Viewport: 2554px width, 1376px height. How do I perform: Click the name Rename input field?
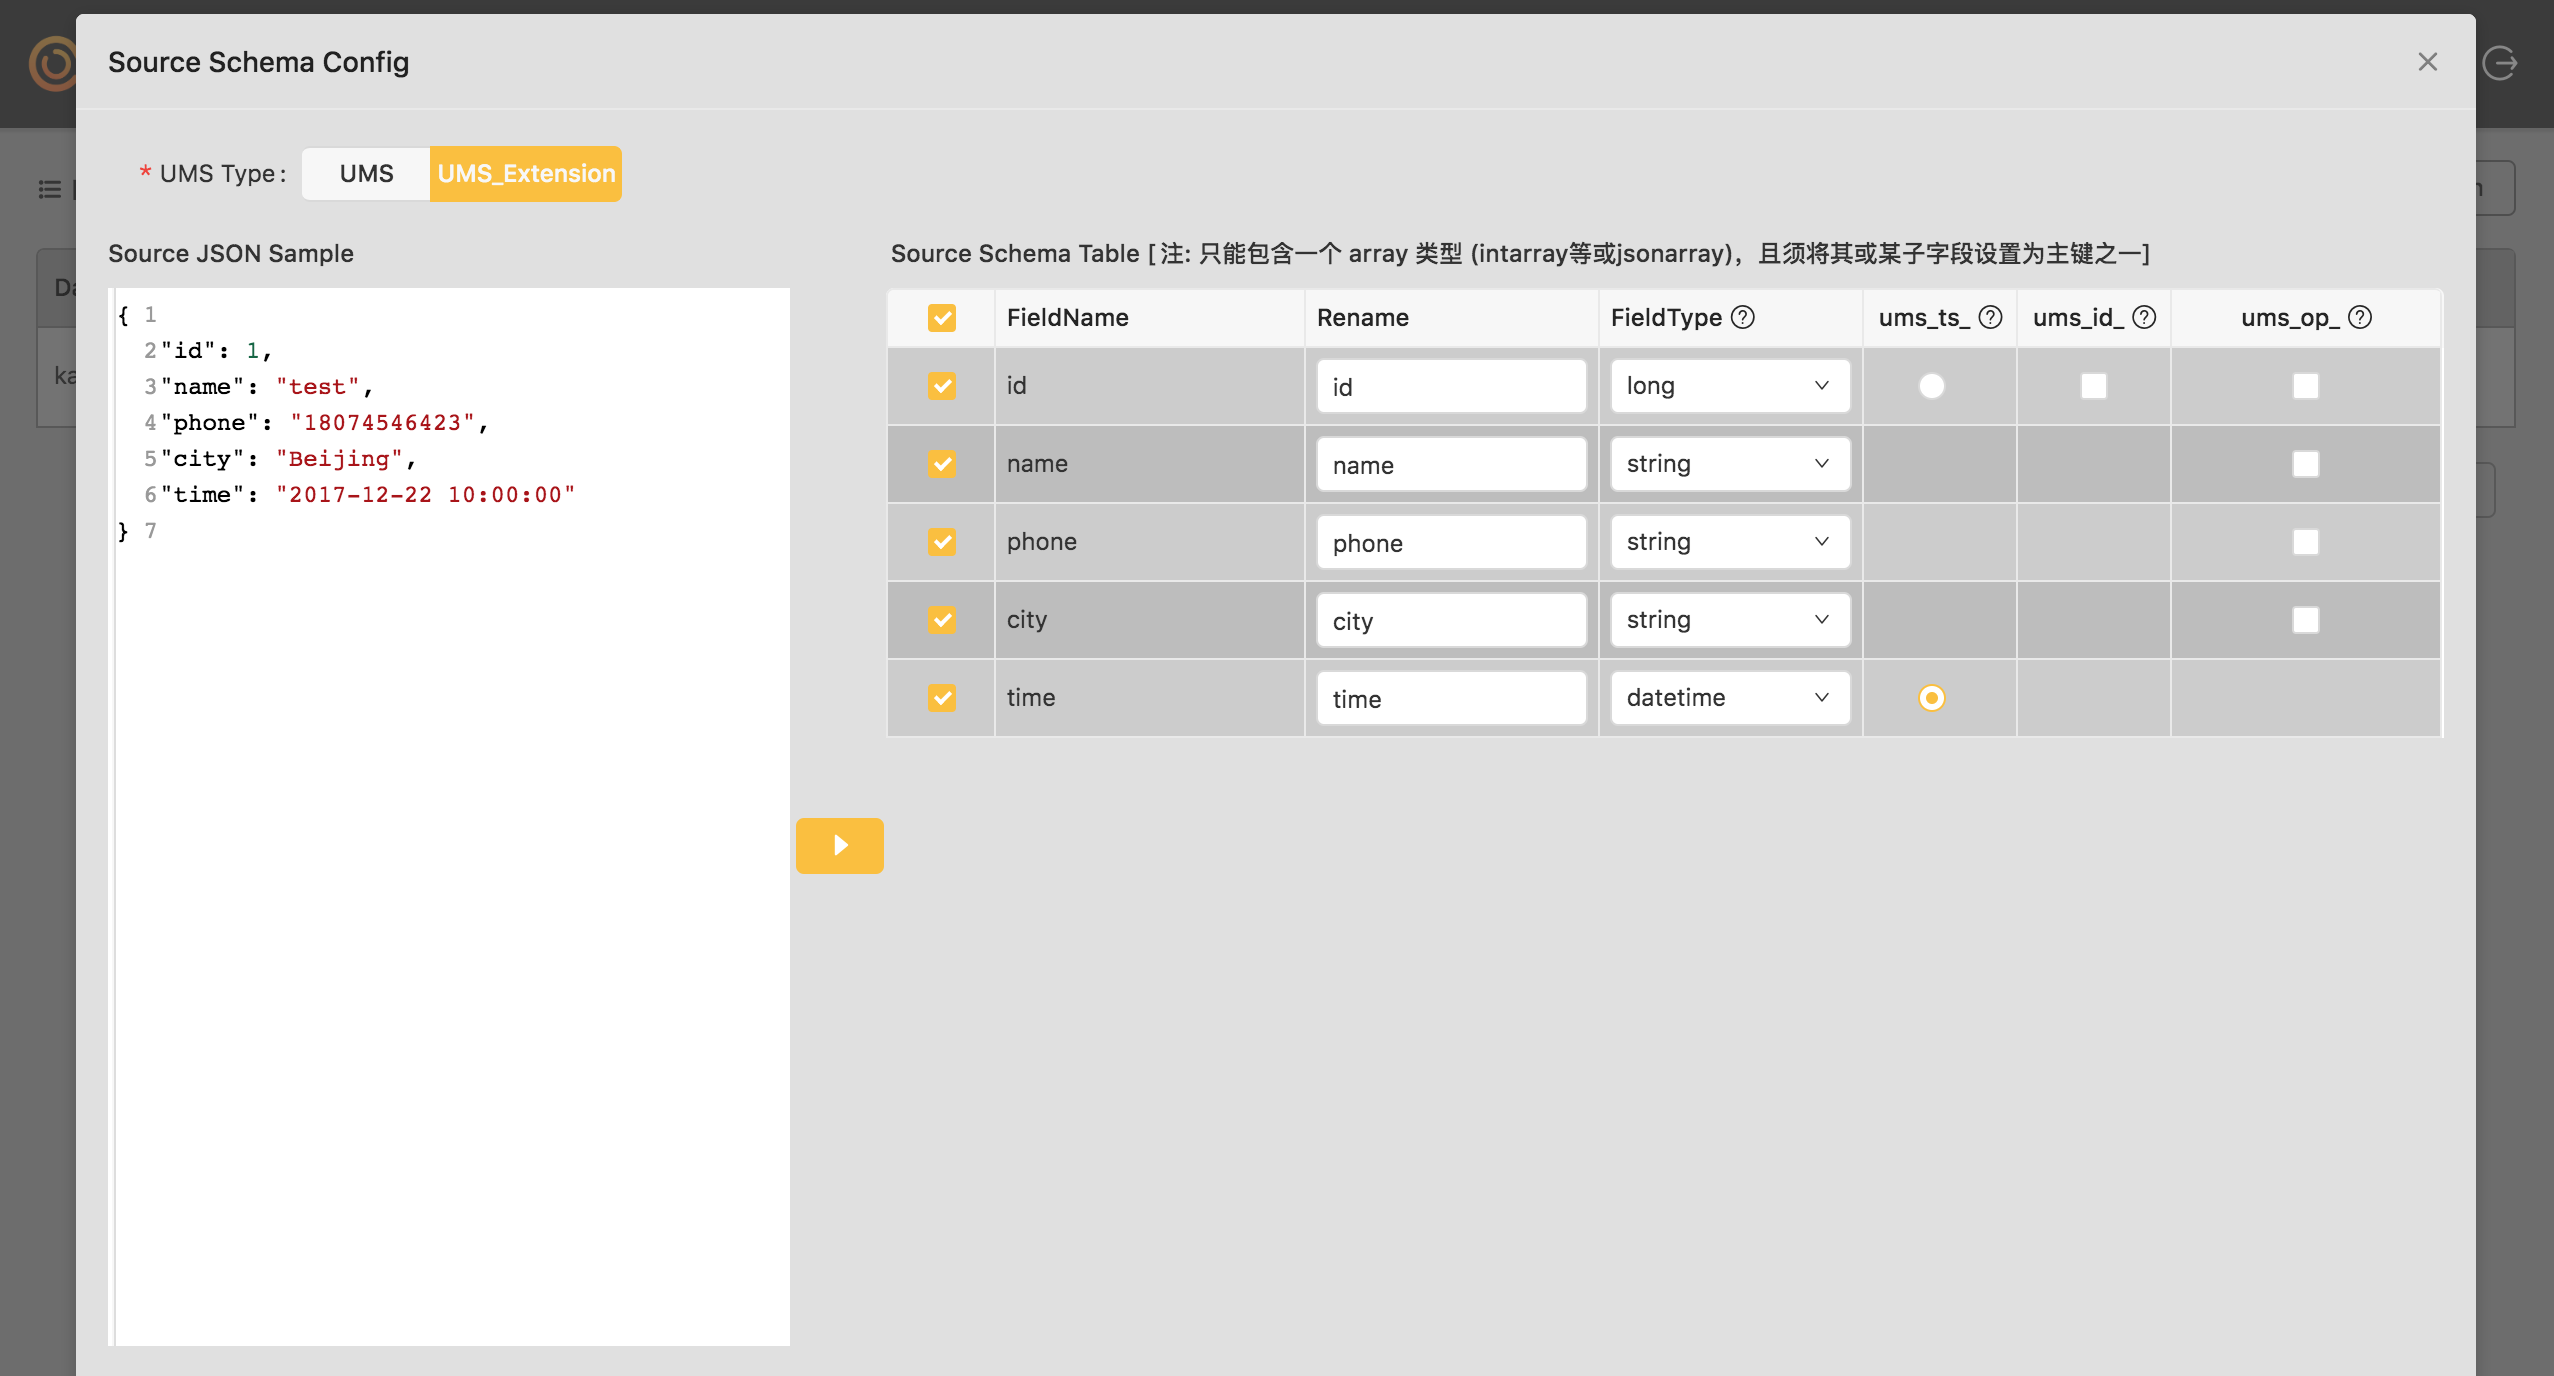[1450, 465]
